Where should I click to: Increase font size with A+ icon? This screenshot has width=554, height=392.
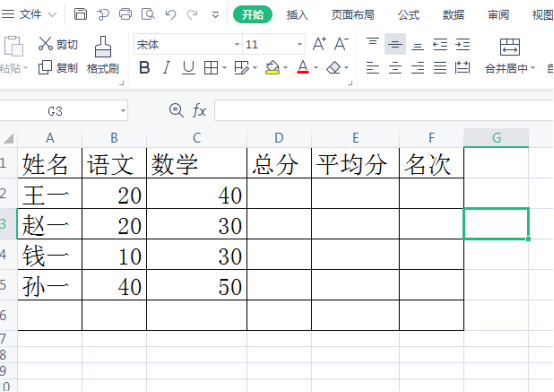319,44
